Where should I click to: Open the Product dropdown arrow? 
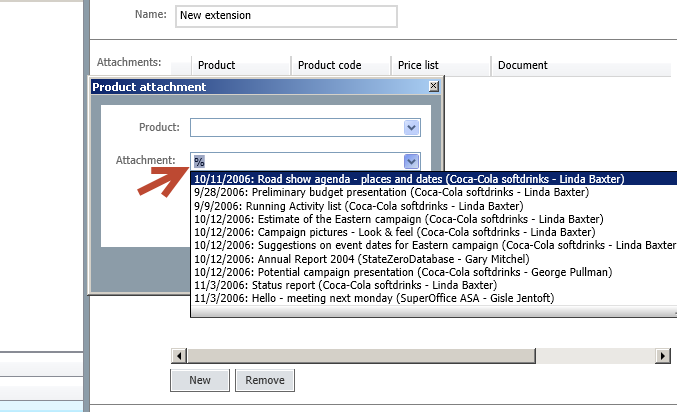click(x=412, y=127)
